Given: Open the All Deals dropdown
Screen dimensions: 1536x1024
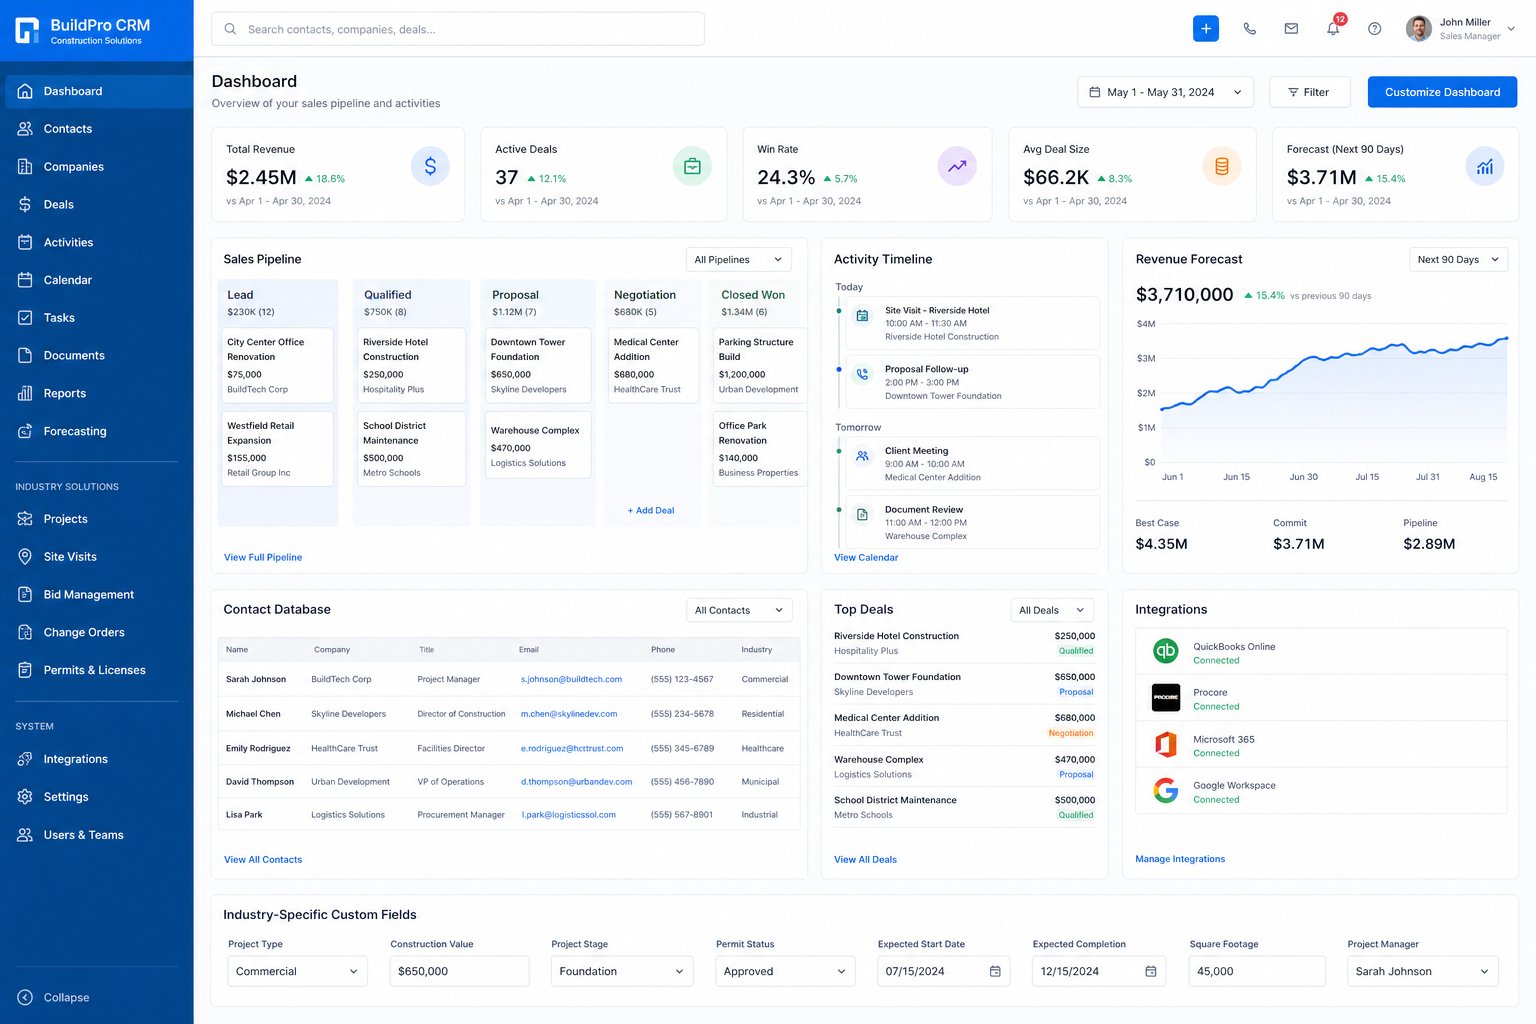Looking at the screenshot, I should [x=1052, y=610].
